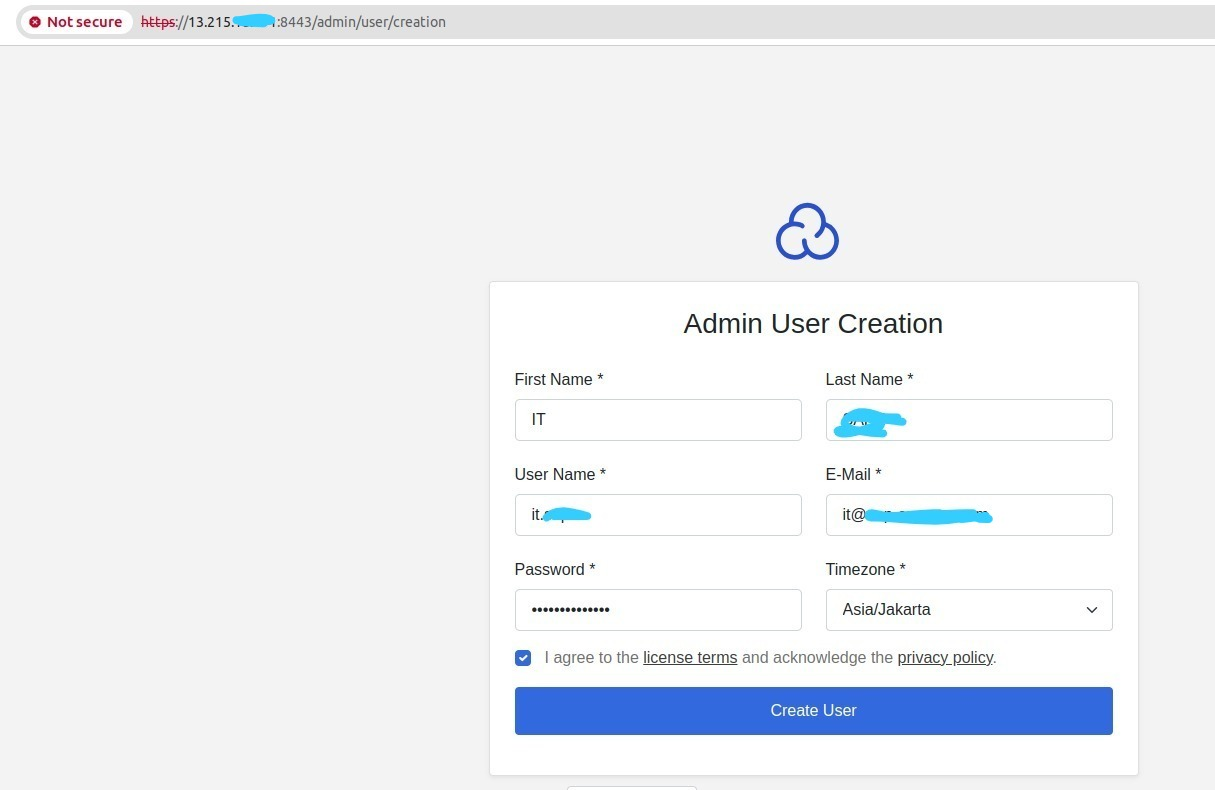Toggle the license terms agreement box
This screenshot has height=790, width=1215.
523,657
